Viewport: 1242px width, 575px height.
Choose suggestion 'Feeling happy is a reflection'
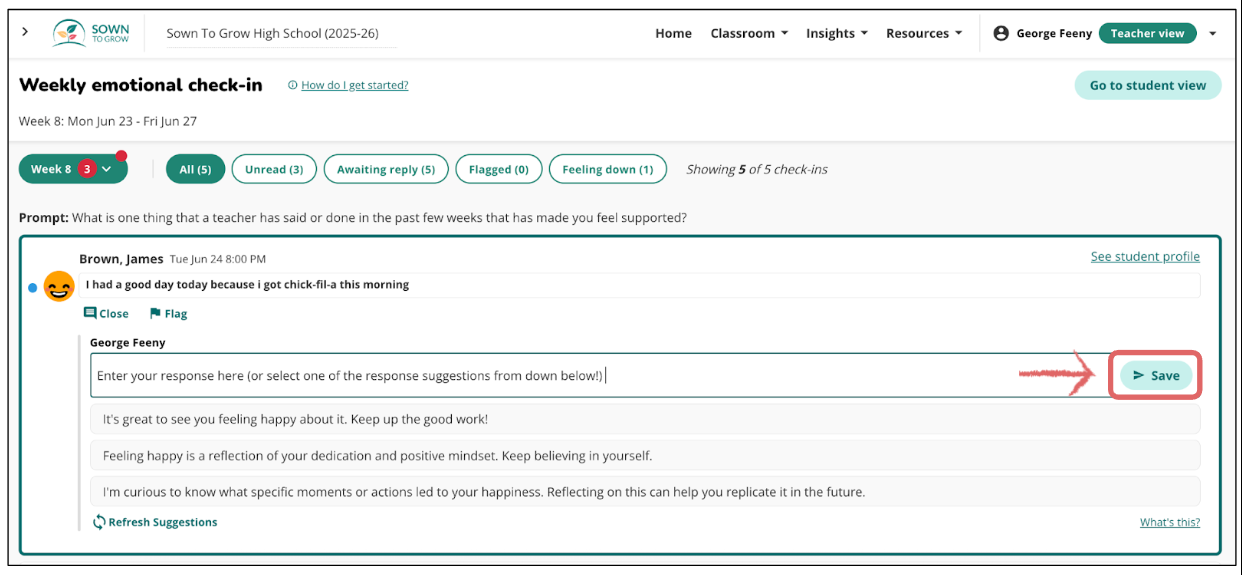point(645,455)
